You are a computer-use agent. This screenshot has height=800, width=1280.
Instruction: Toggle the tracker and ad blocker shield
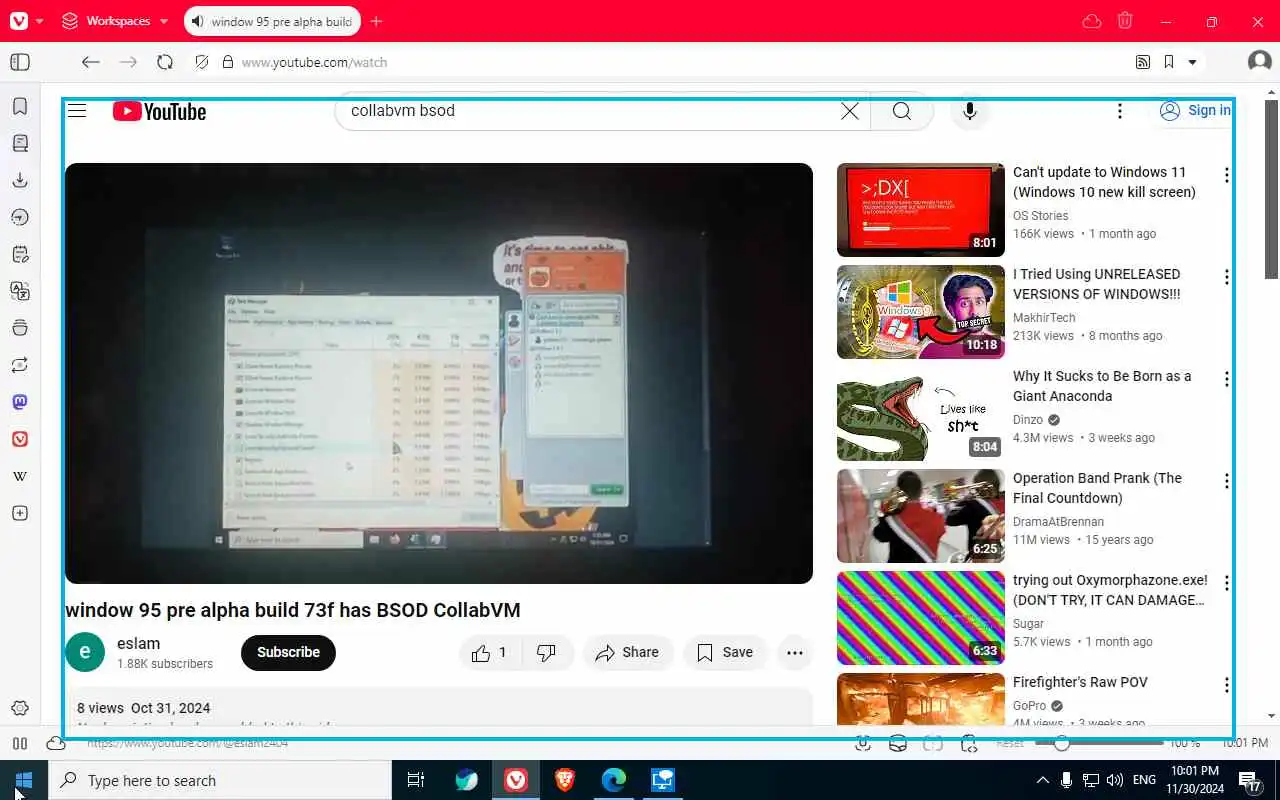coord(202,62)
